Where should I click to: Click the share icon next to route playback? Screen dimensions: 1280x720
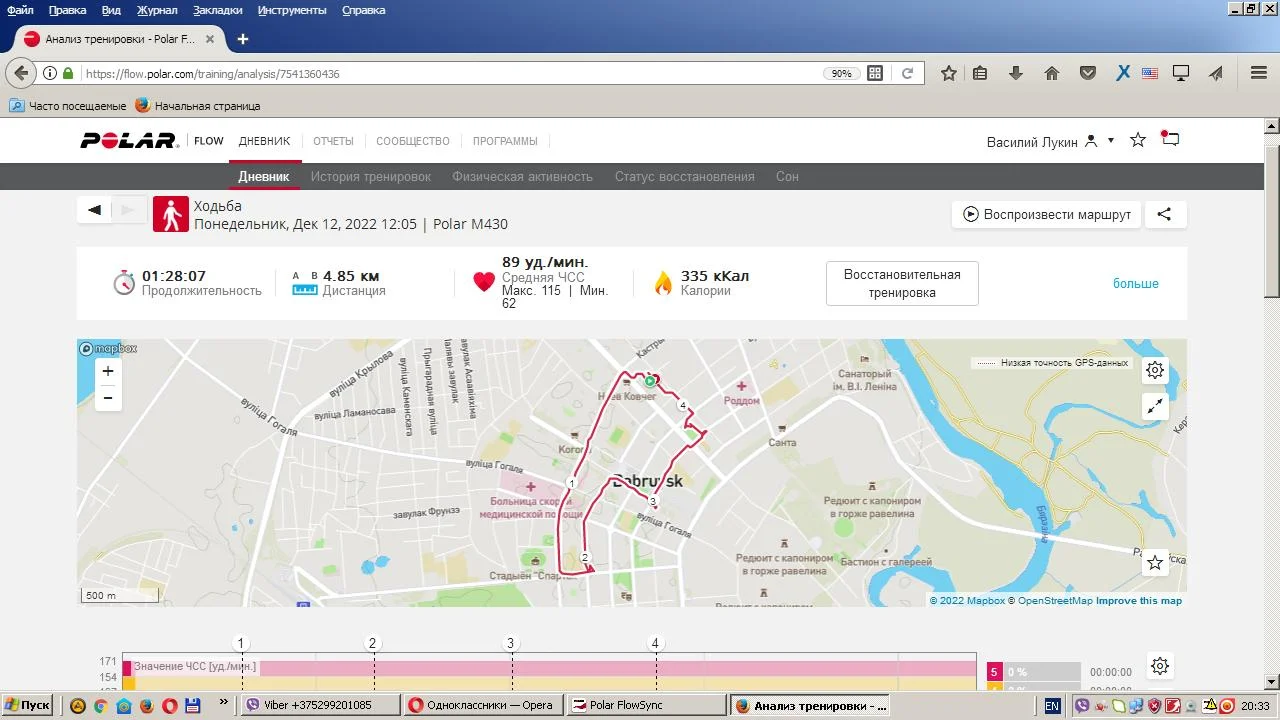pyautogui.click(x=1164, y=214)
